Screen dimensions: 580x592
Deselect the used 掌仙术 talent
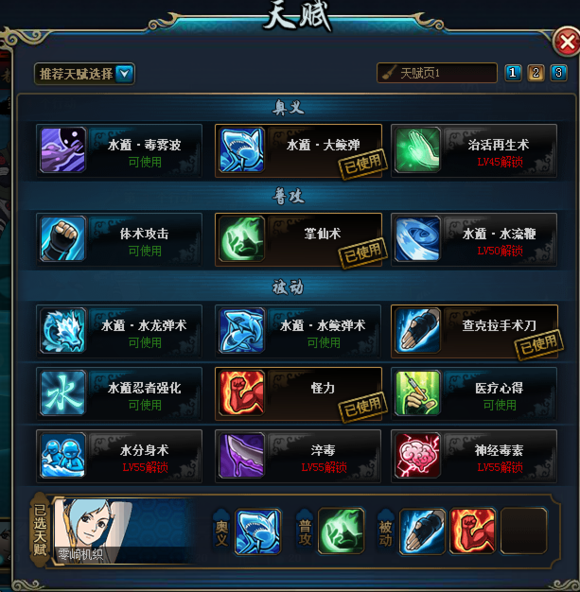[299, 240]
